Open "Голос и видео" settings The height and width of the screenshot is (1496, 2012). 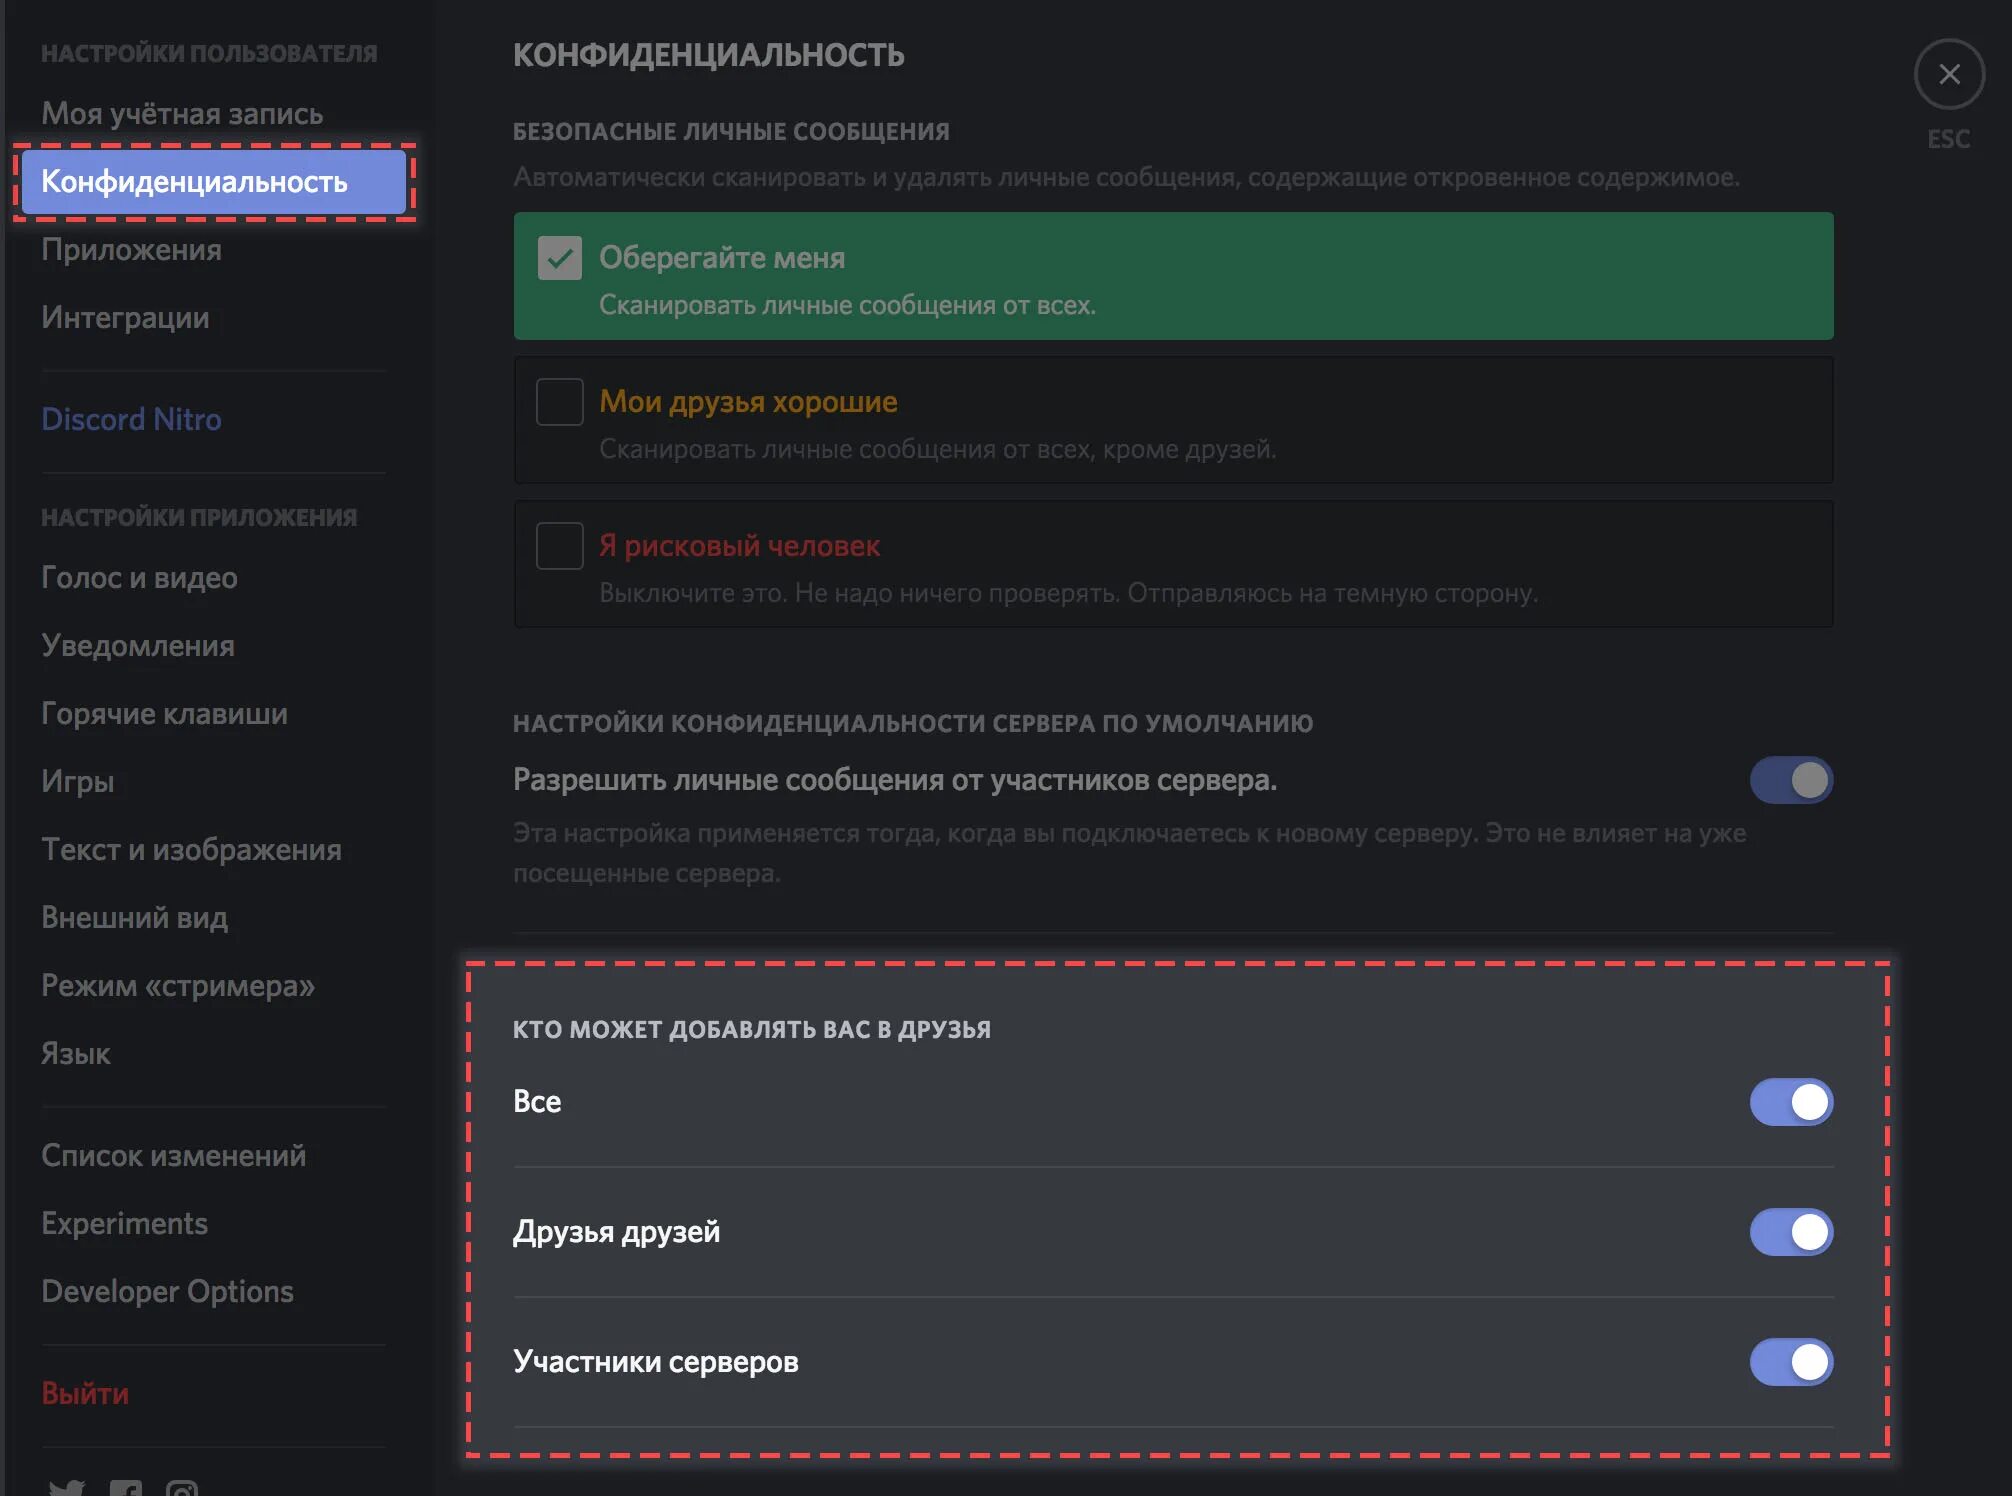click(x=139, y=578)
